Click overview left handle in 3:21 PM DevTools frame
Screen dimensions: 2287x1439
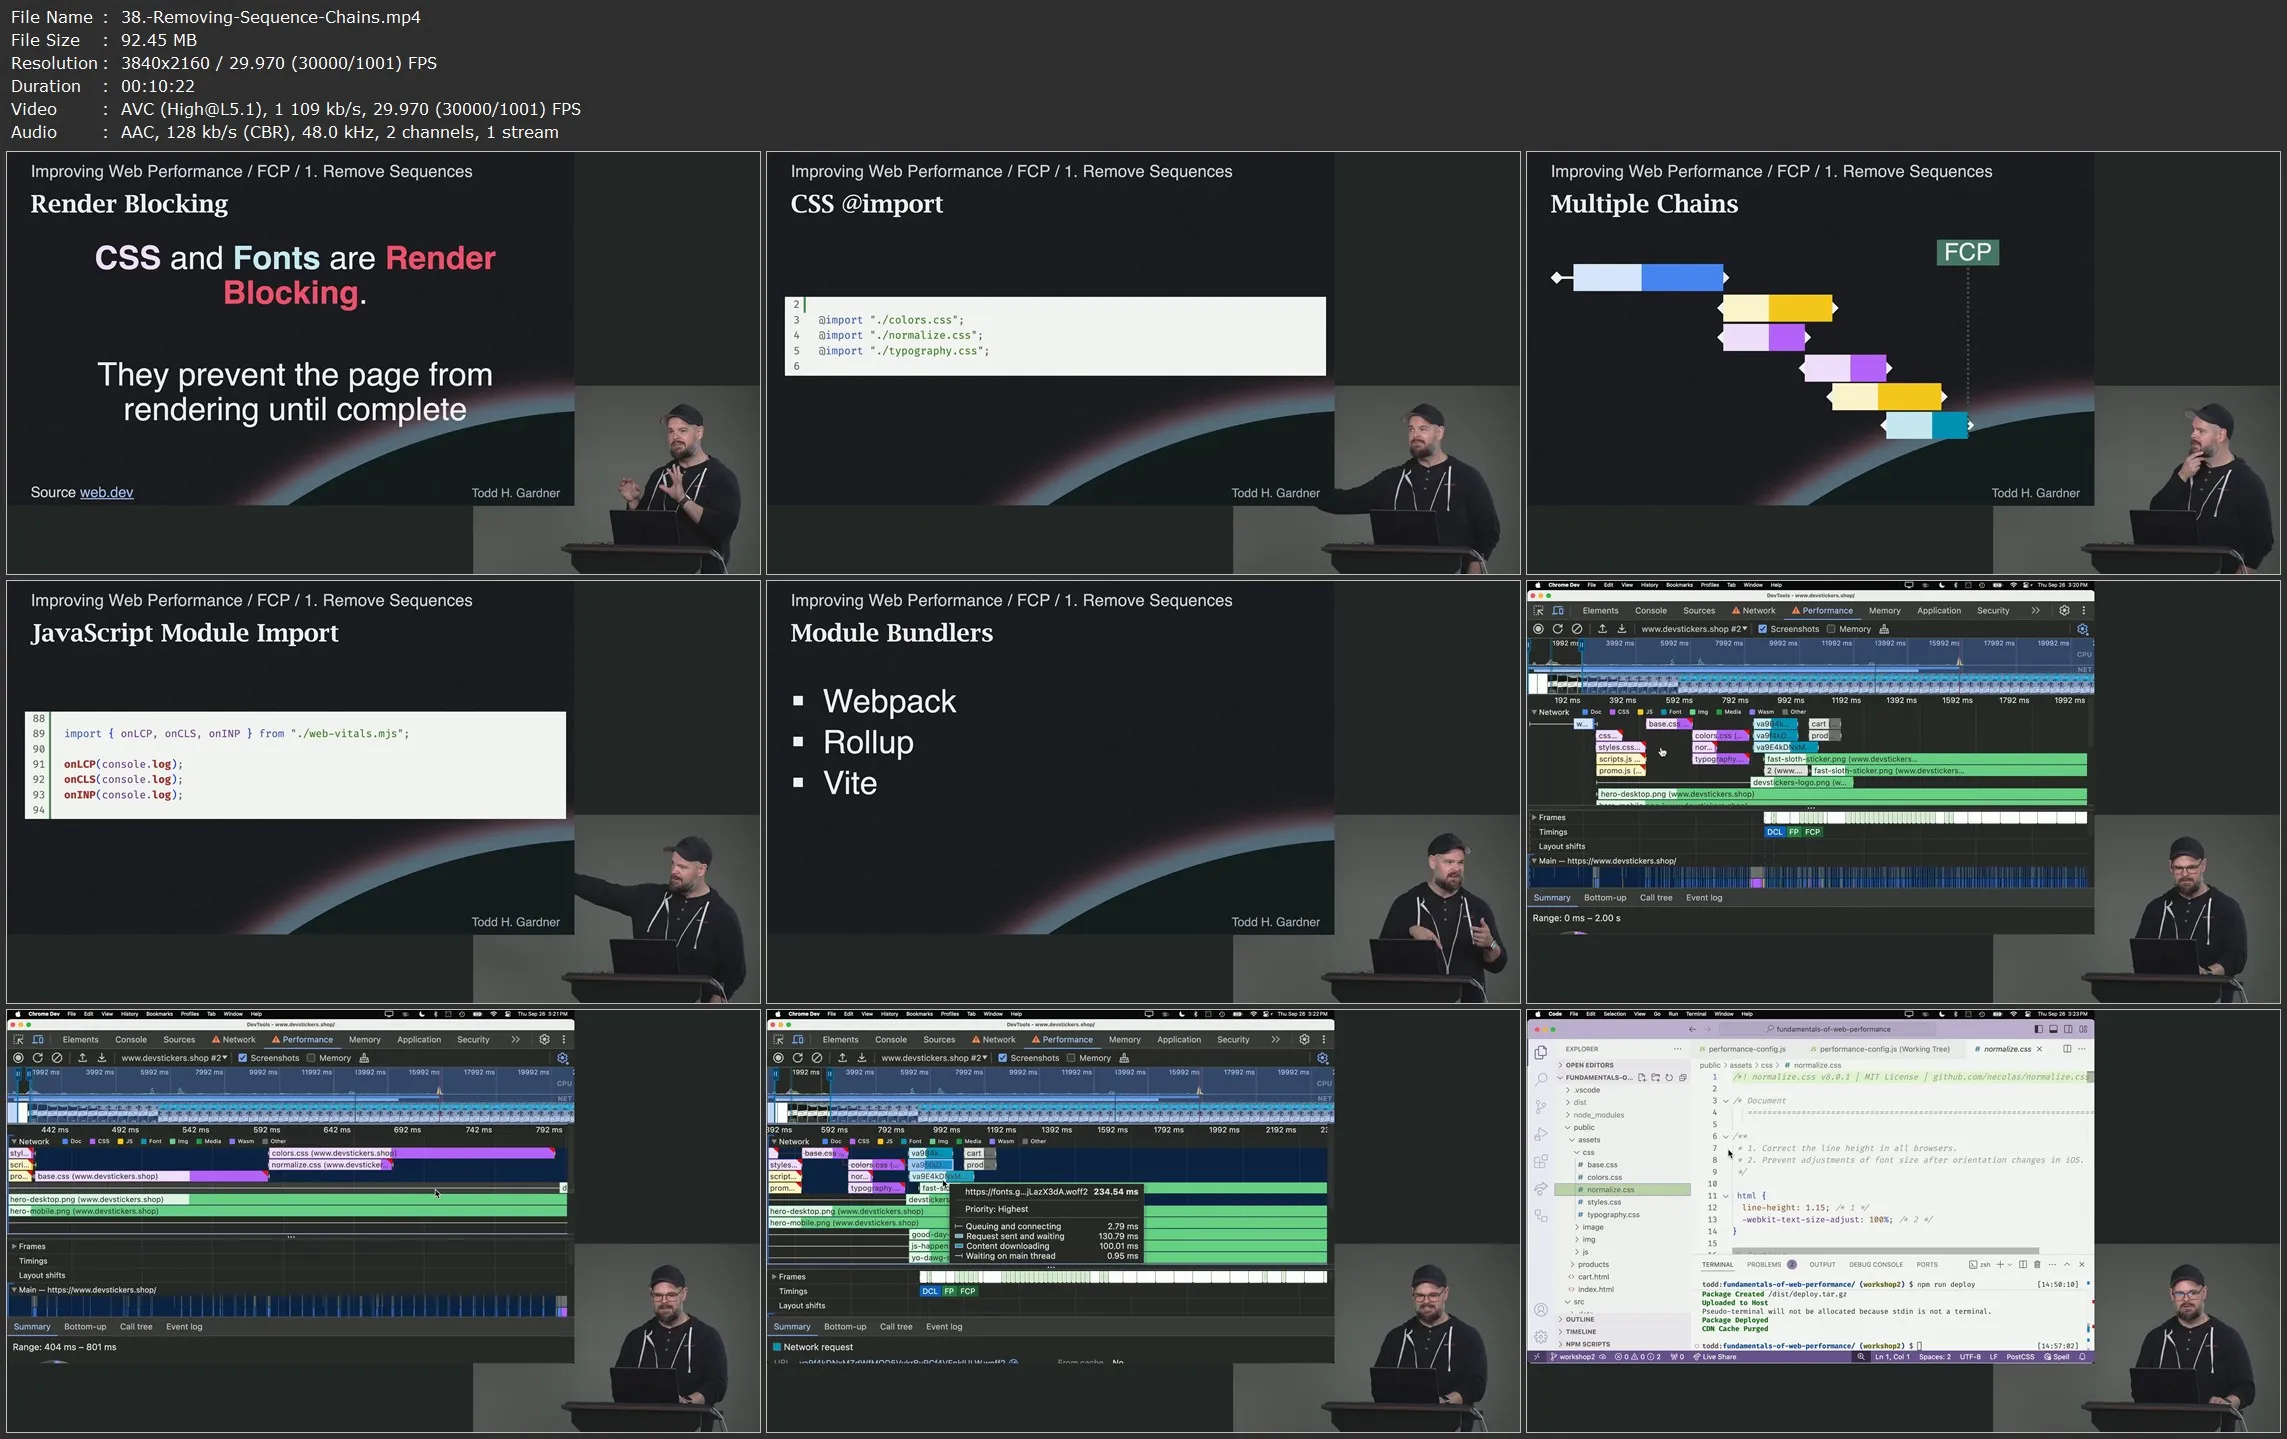(20, 1075)
